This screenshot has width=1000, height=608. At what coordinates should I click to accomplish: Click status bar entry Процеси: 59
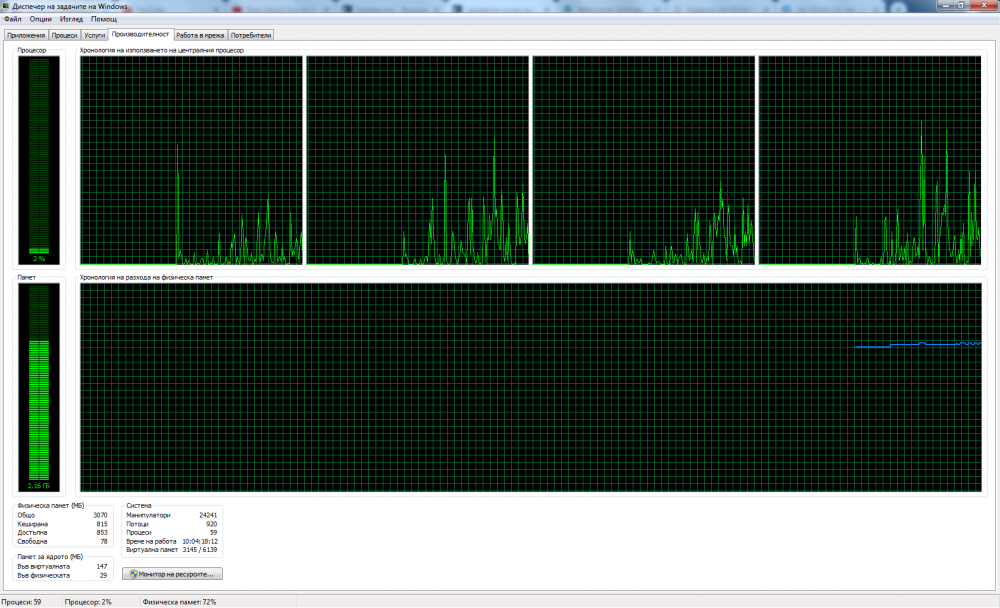click(x=21, y=602)
